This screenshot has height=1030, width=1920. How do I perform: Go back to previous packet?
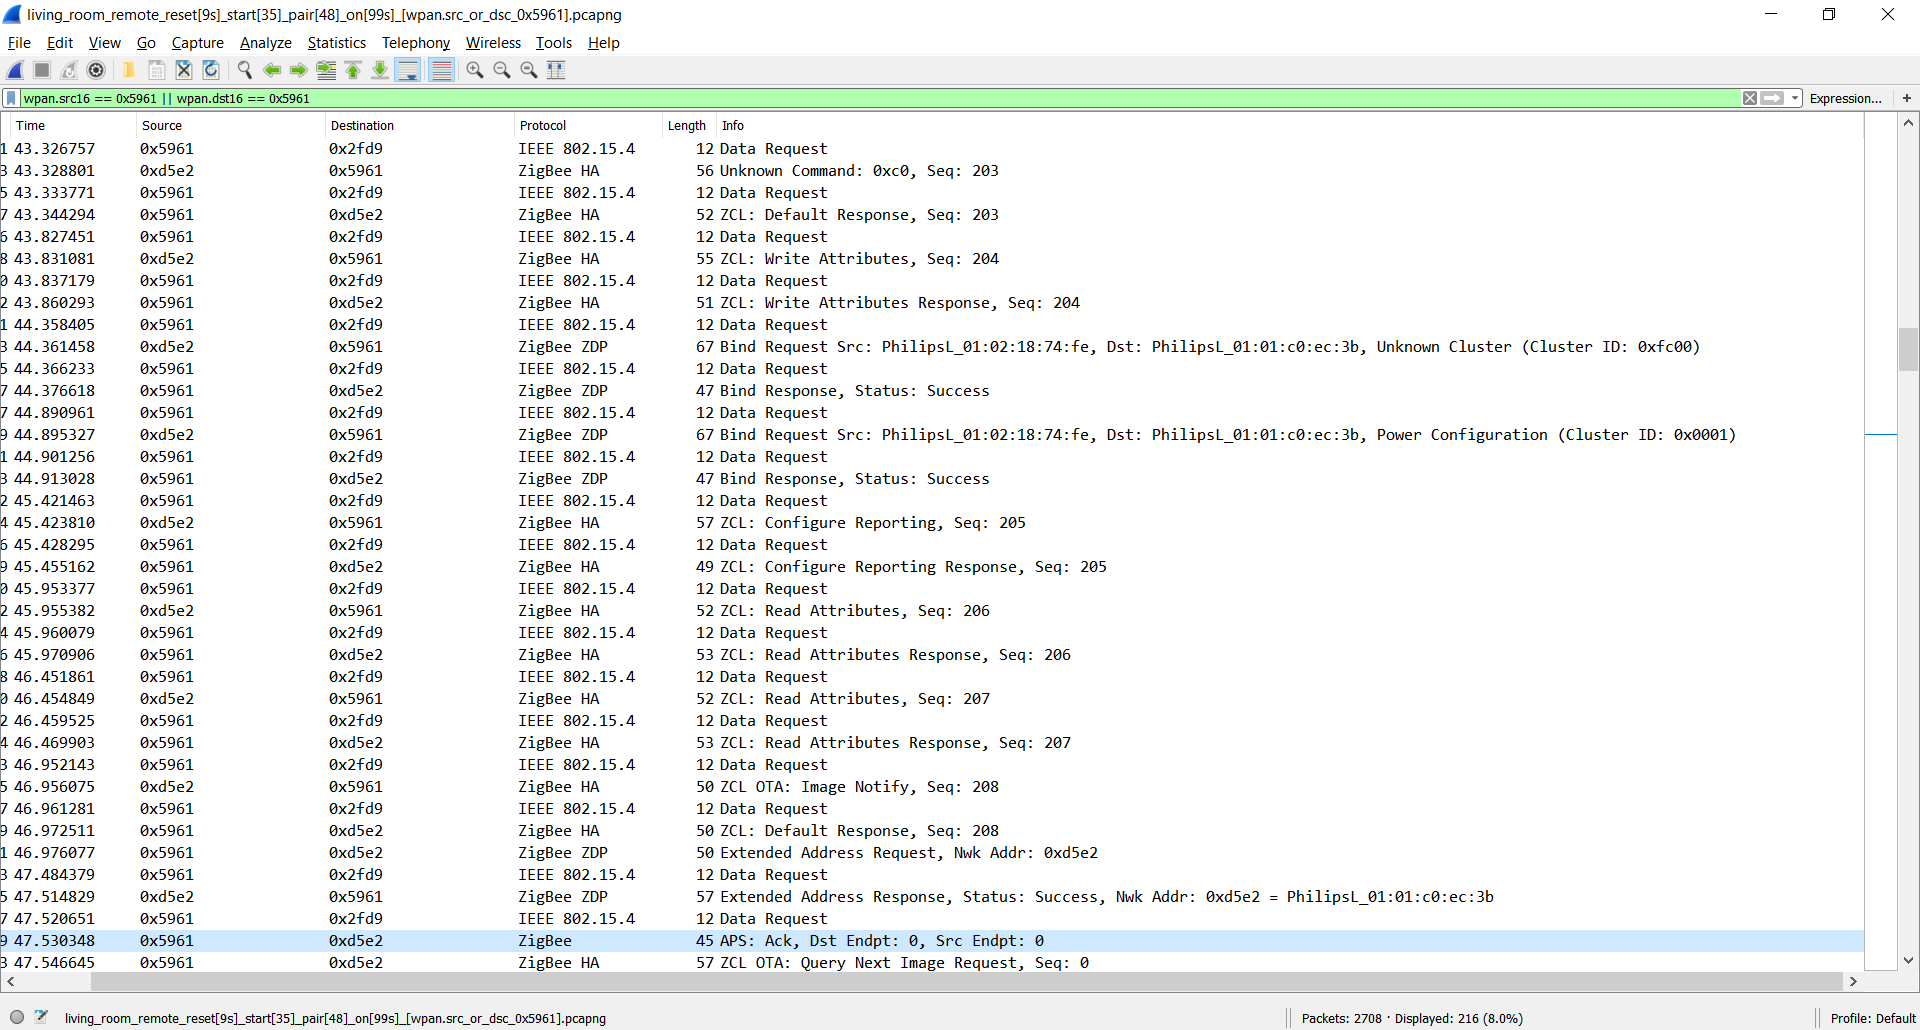271,70
